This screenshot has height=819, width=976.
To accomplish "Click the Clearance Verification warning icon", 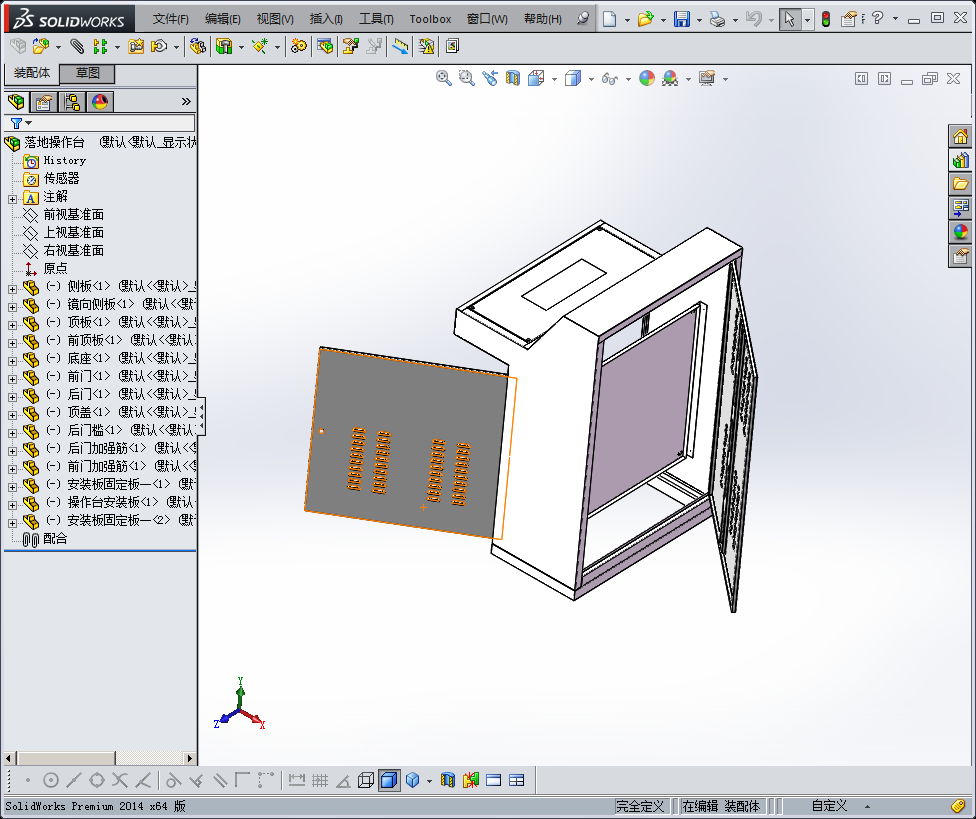I will [x=426, y=46].
